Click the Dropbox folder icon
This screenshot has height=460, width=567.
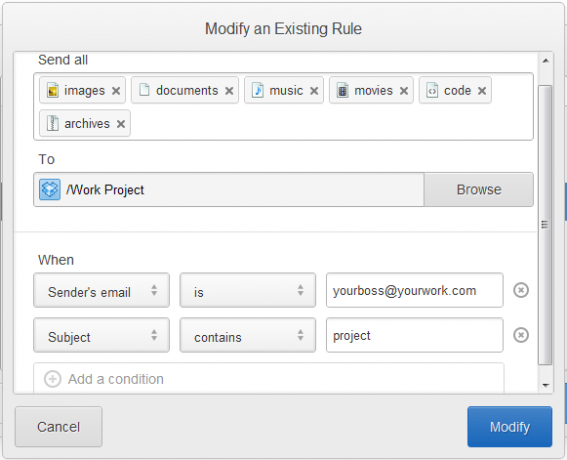[x=50, y=189]
